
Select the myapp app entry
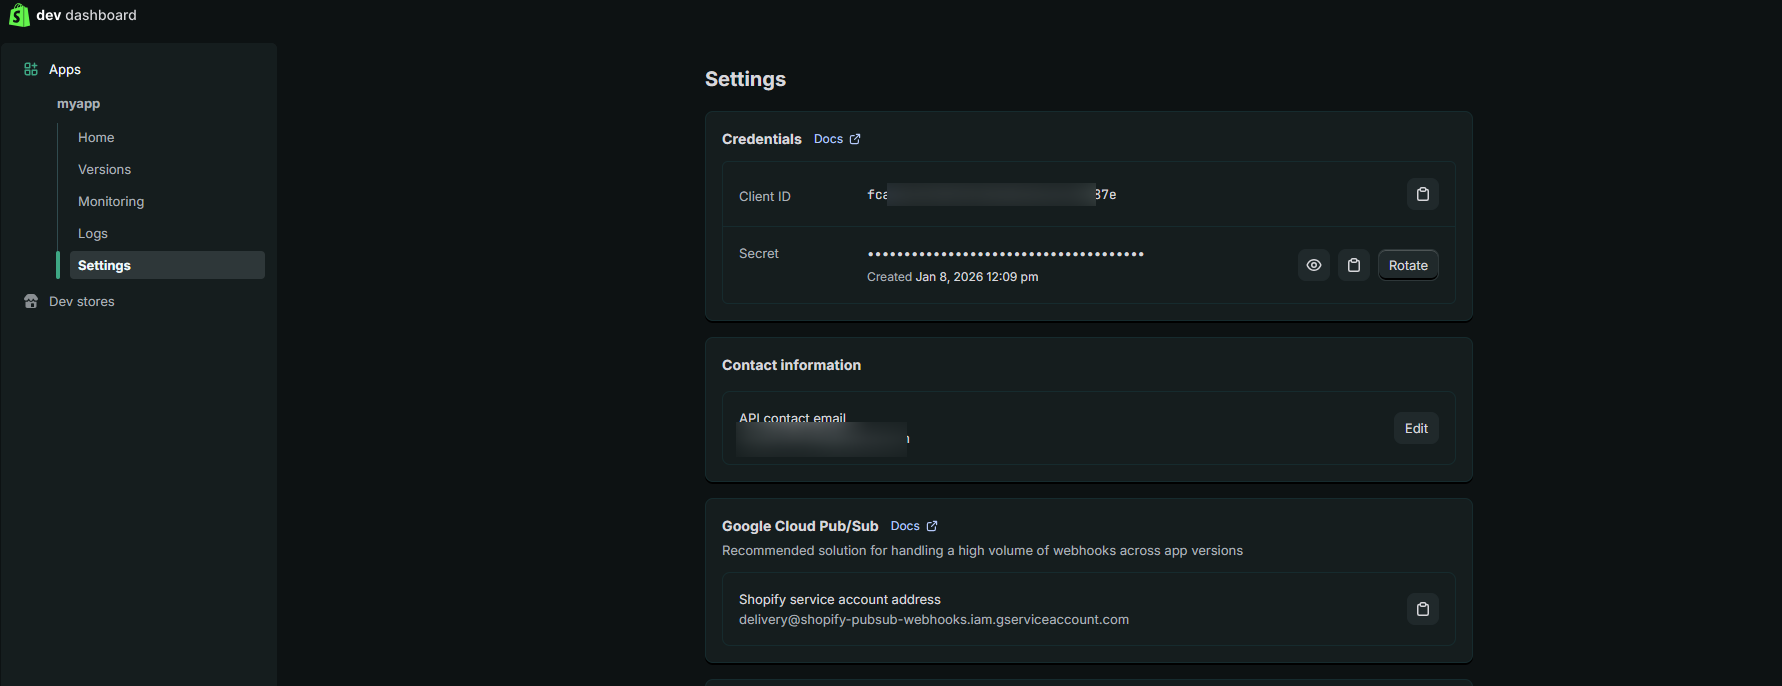[78, 103]
